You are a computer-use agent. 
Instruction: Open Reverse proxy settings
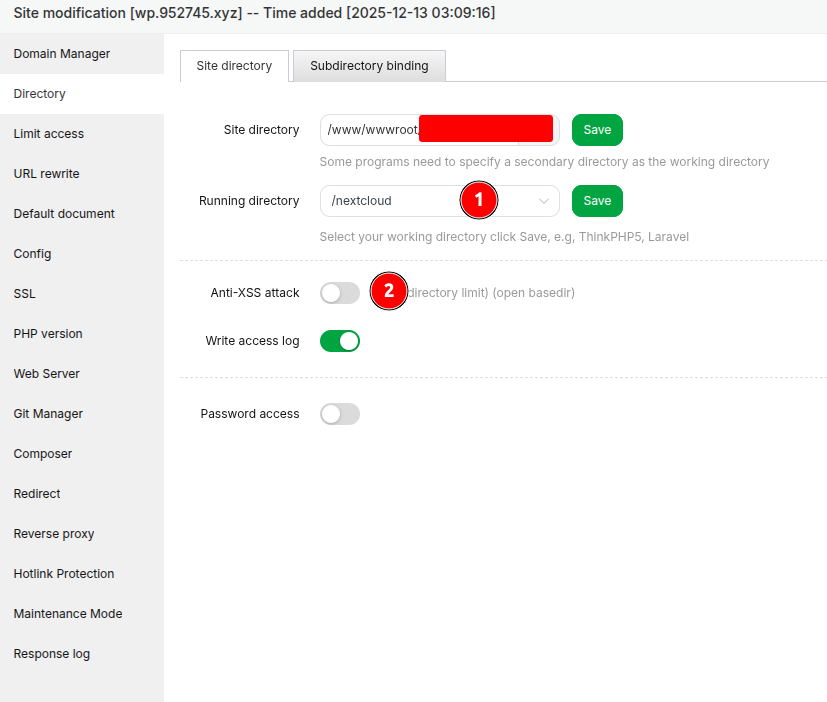54,534
